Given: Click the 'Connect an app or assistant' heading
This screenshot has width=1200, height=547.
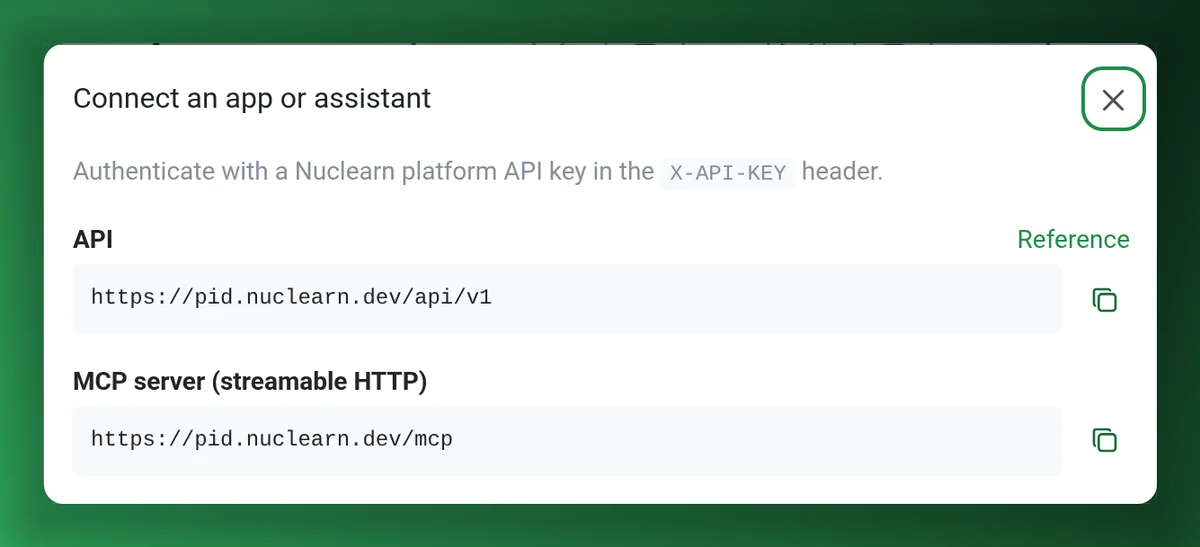Looking at the screenshot, I should tap(252, 99).
